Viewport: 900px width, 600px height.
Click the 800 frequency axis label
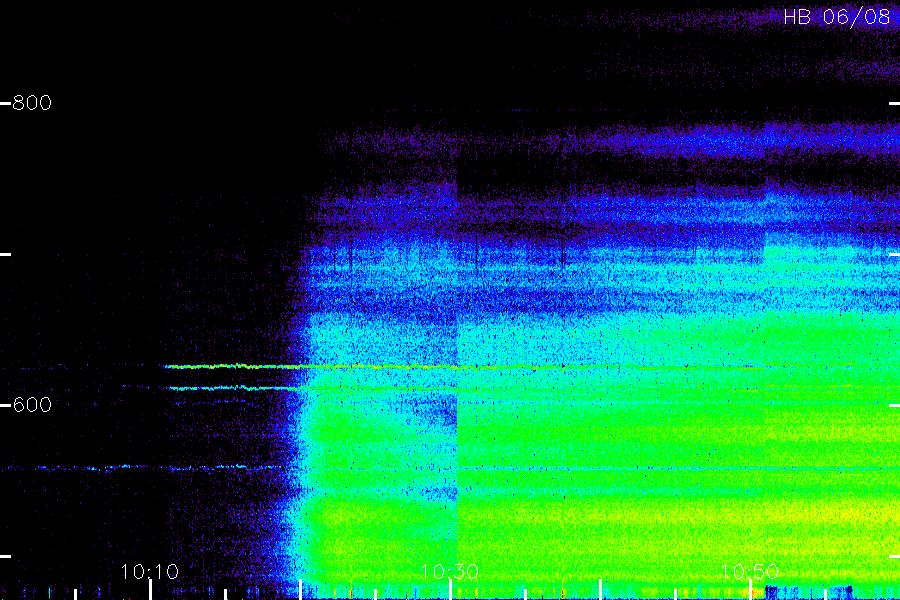[32, 103]
